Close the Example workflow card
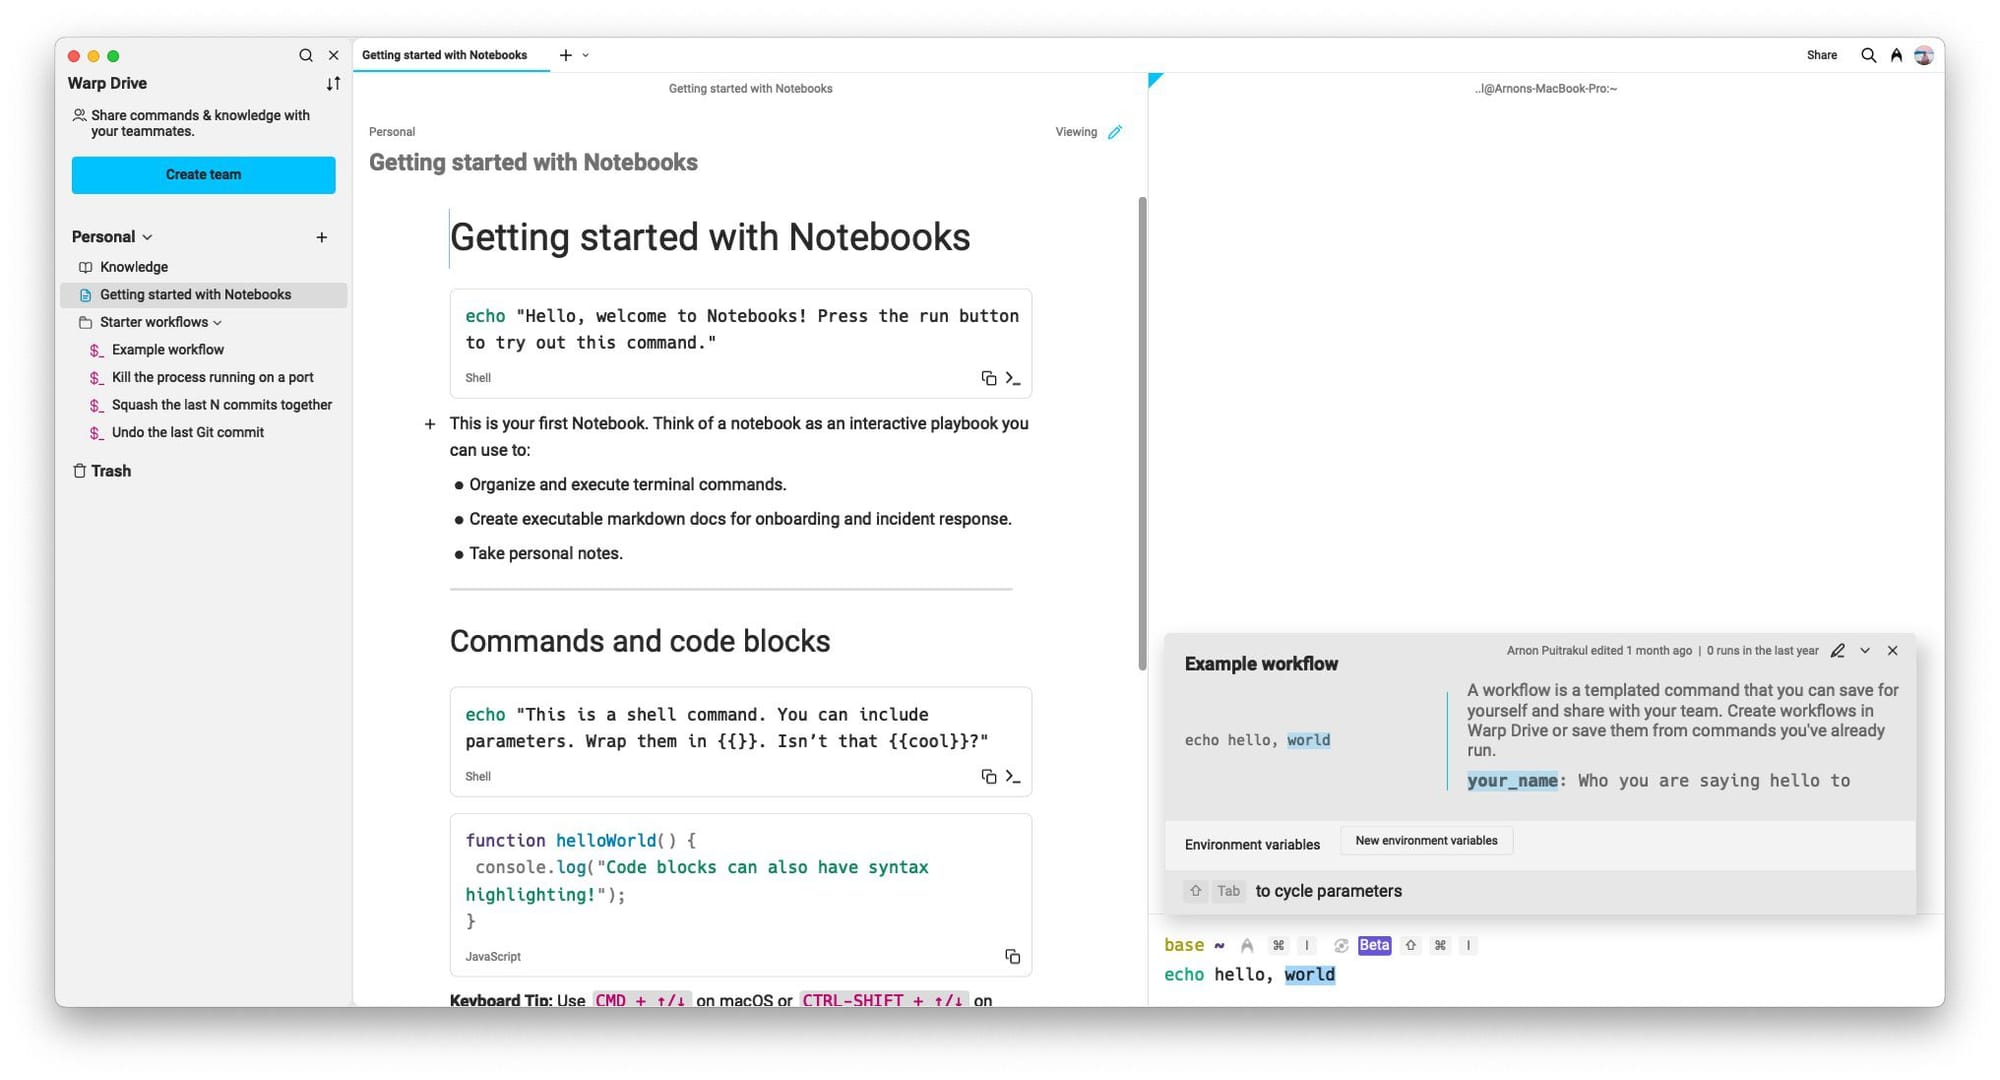Viewport: 2000px width, 1080px height. coord(1892,651)
